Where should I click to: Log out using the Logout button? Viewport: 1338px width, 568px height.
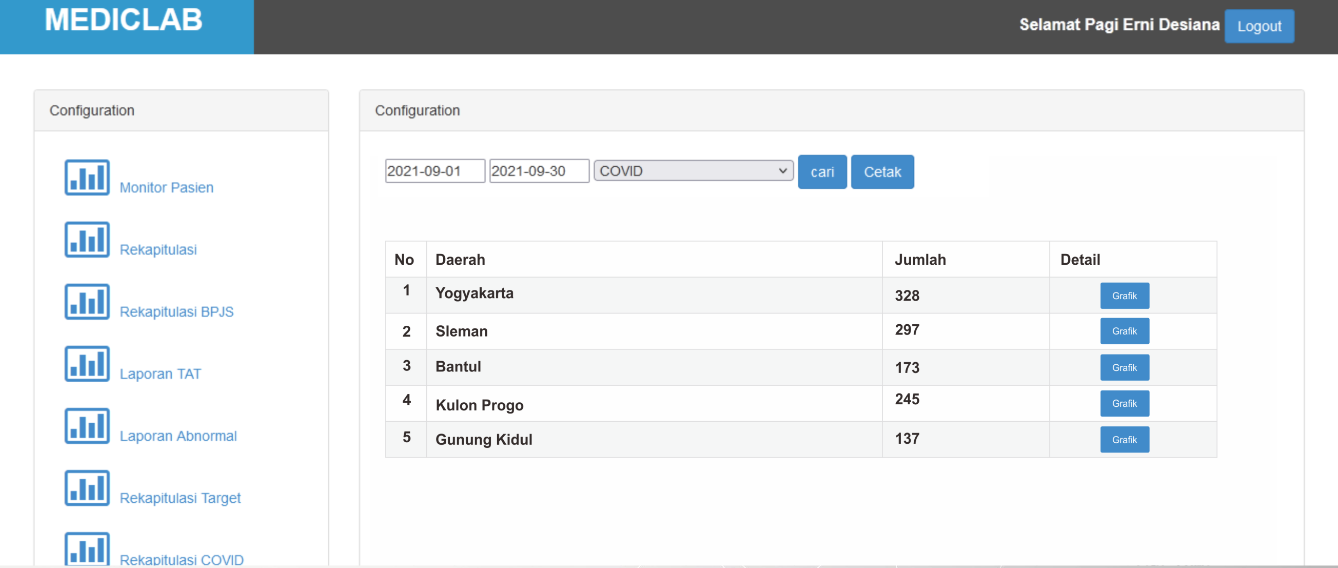[x=1259, y=26]
